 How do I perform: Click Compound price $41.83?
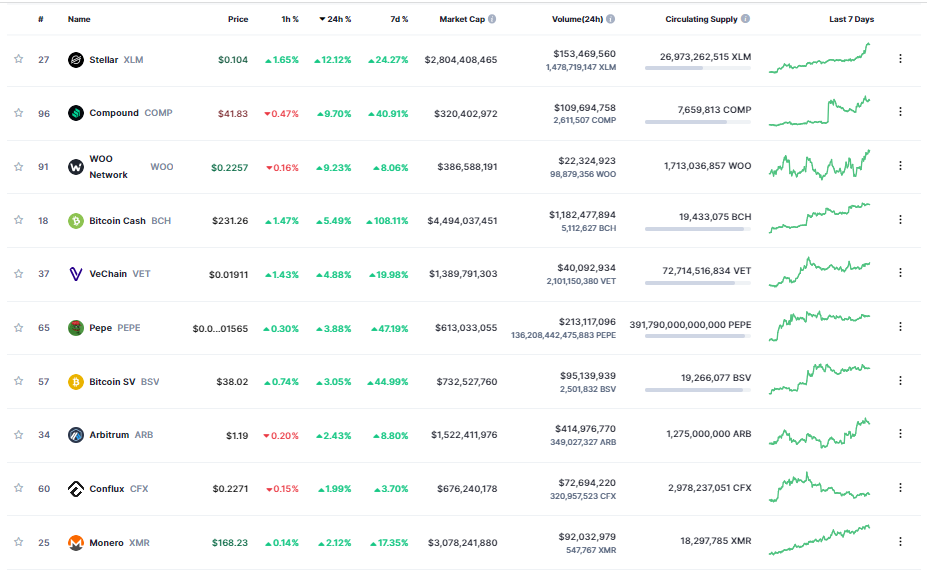(233, 113)
